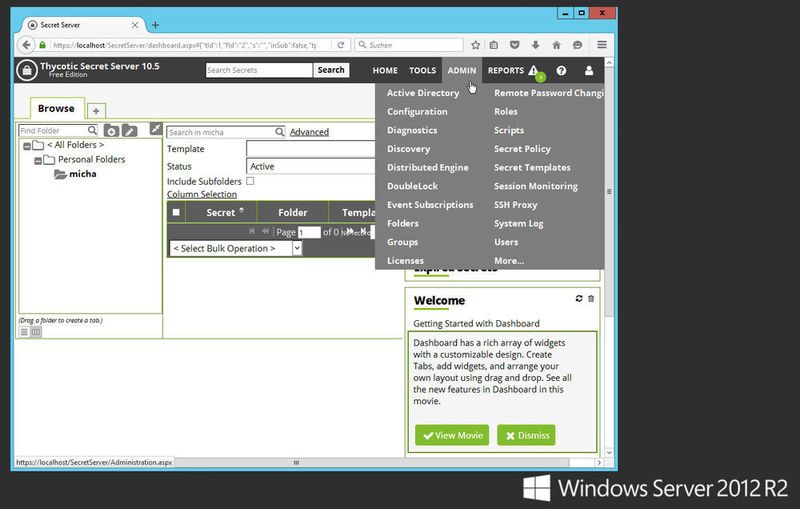Click the Thycotic padlock logo
This screenshot has width=800, height=509.
pyautogui.click(x=27, y=70)
